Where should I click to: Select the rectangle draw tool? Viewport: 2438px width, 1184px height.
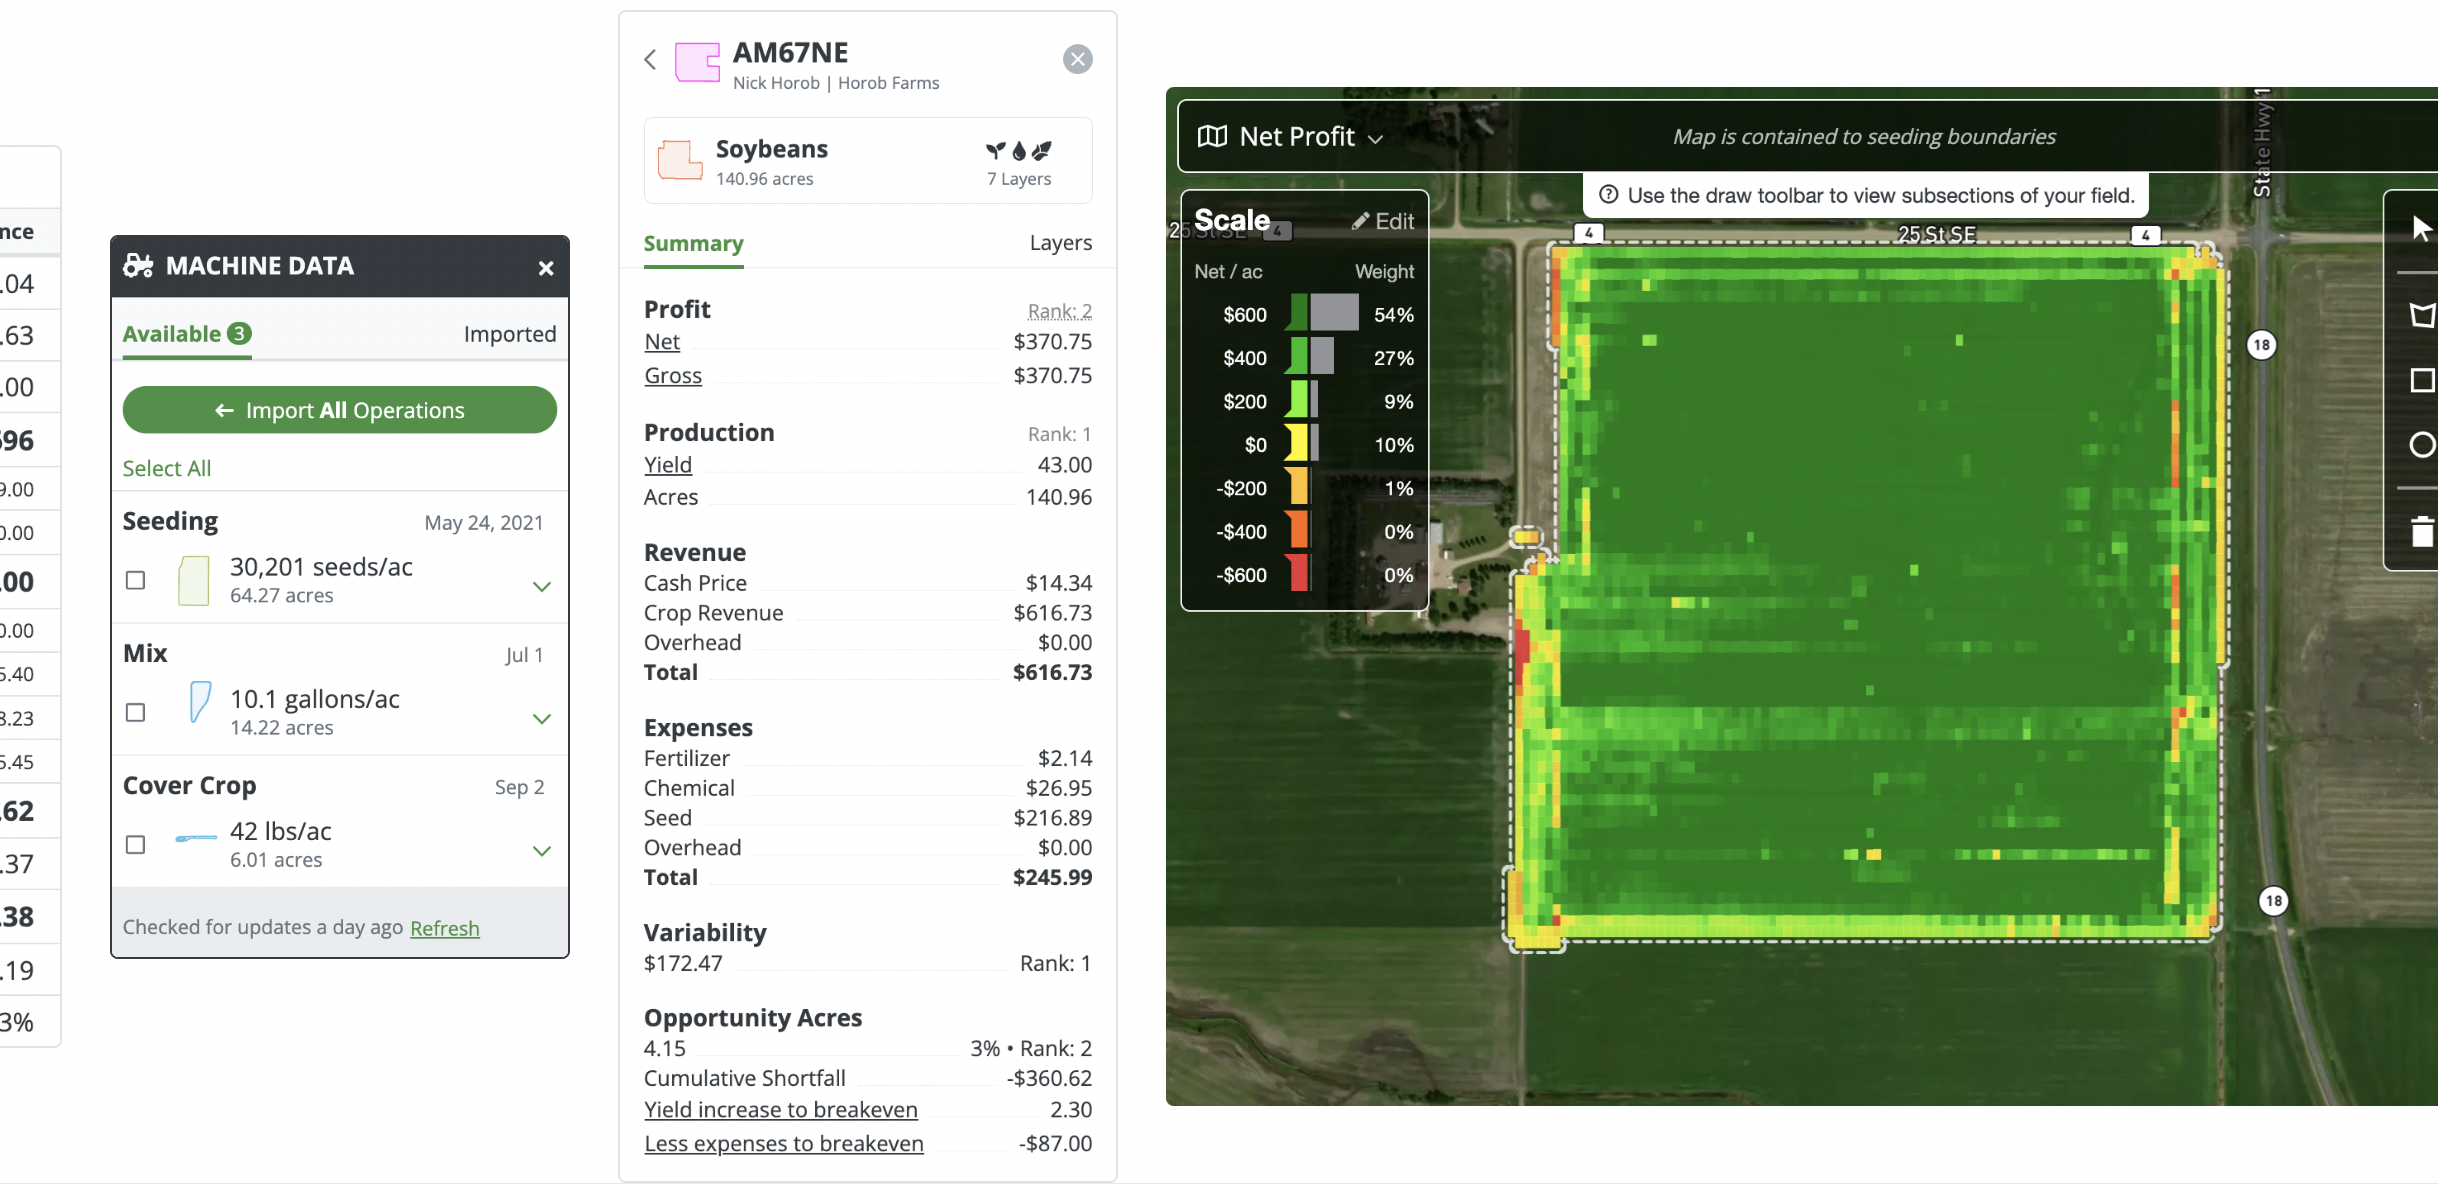click(x=2421, y=380)
